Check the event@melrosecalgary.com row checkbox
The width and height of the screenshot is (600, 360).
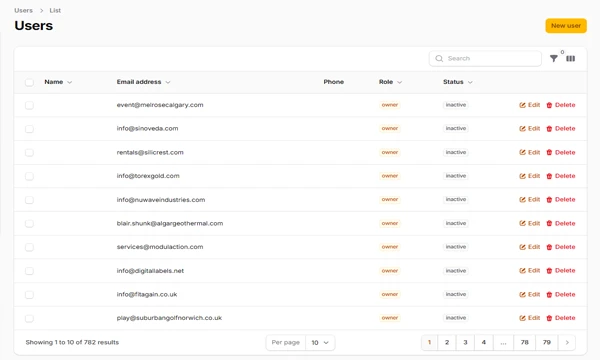(x=29, y=105)
